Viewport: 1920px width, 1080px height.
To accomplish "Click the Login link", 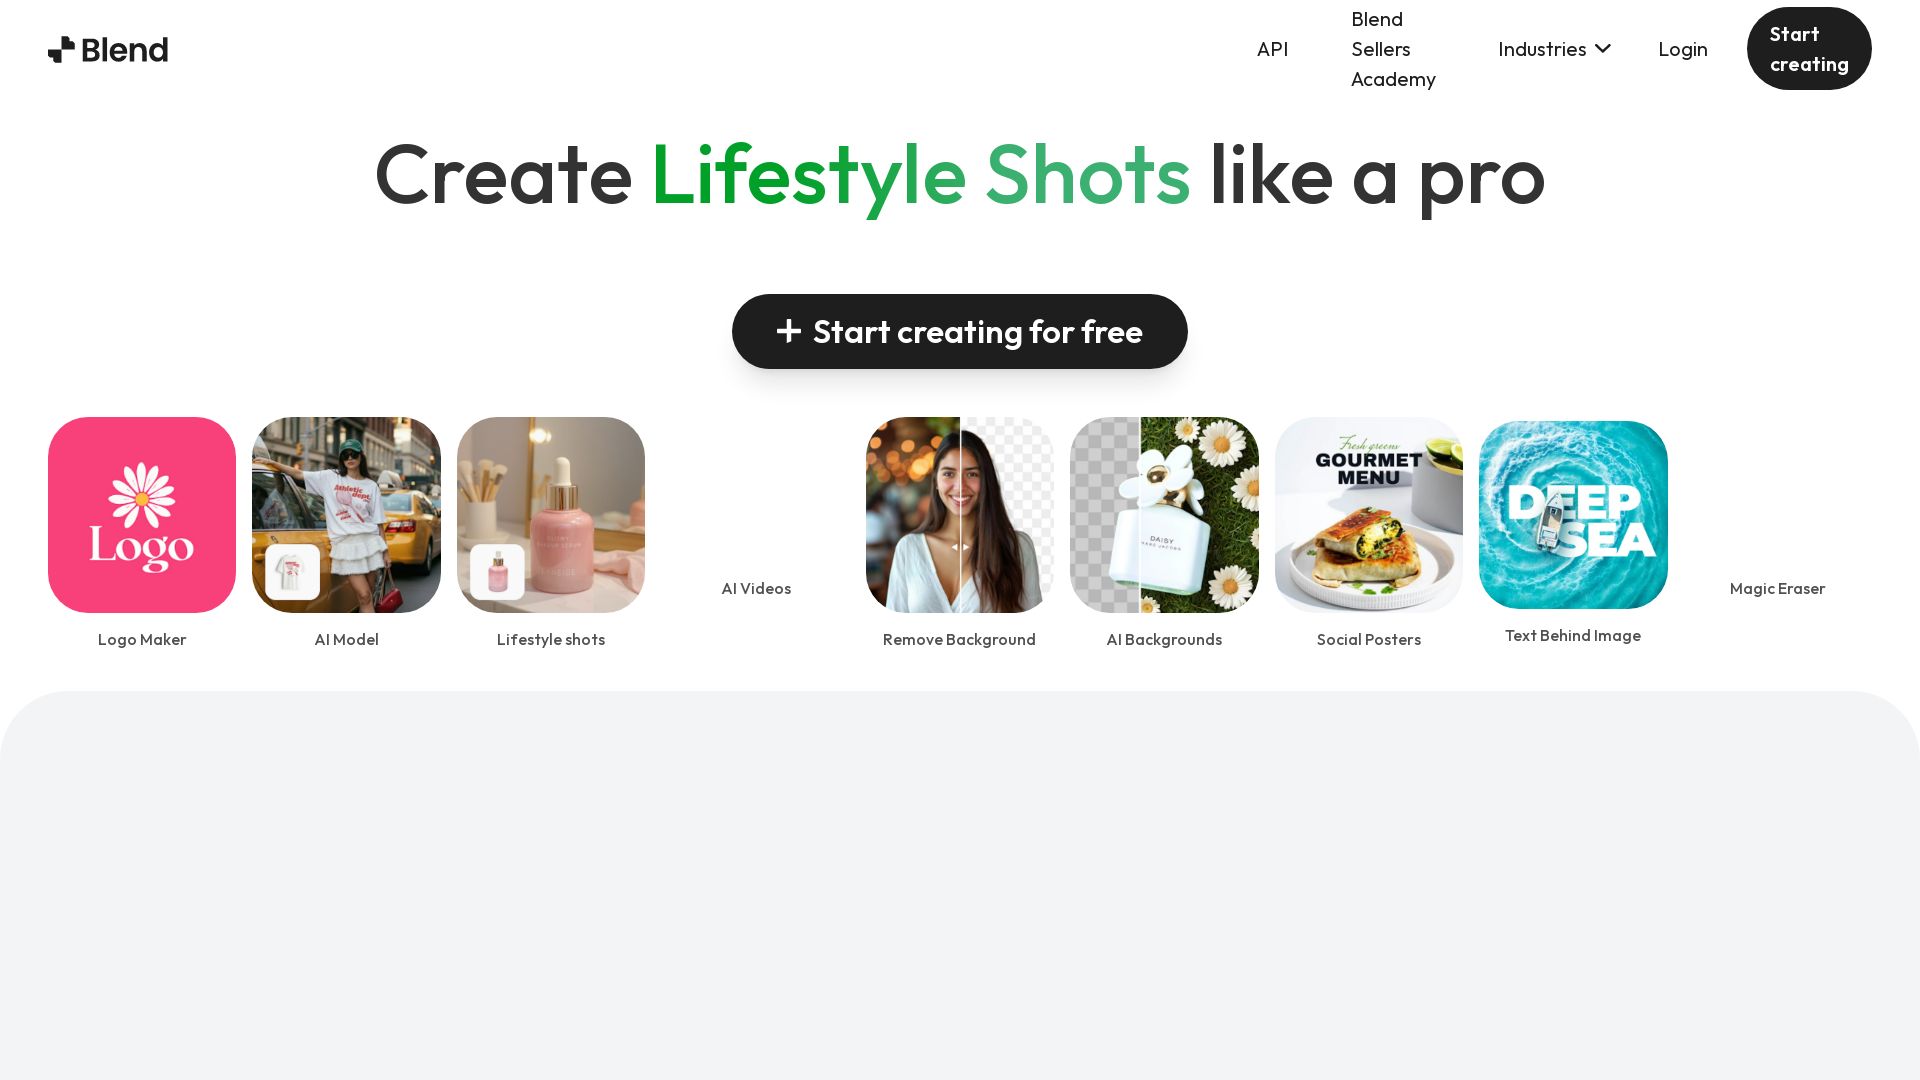I will pyautogui.click(x=1683, y=49).
